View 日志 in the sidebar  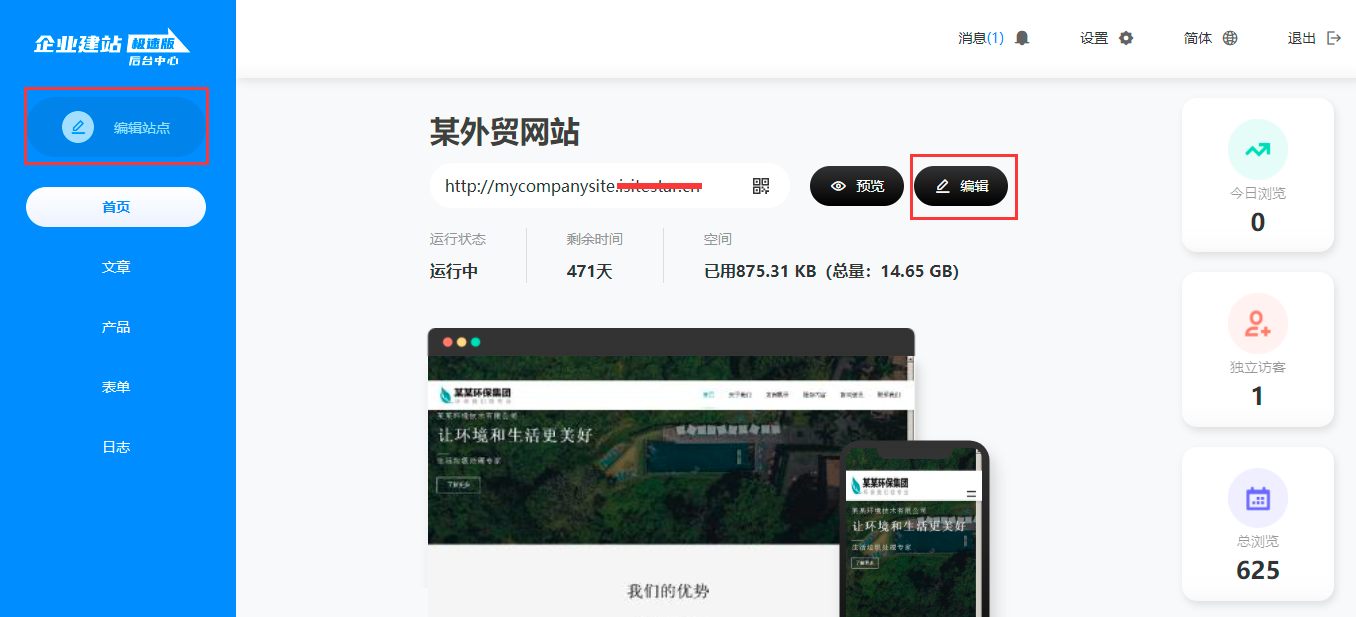pyautogui.click(x=116, y=447)
